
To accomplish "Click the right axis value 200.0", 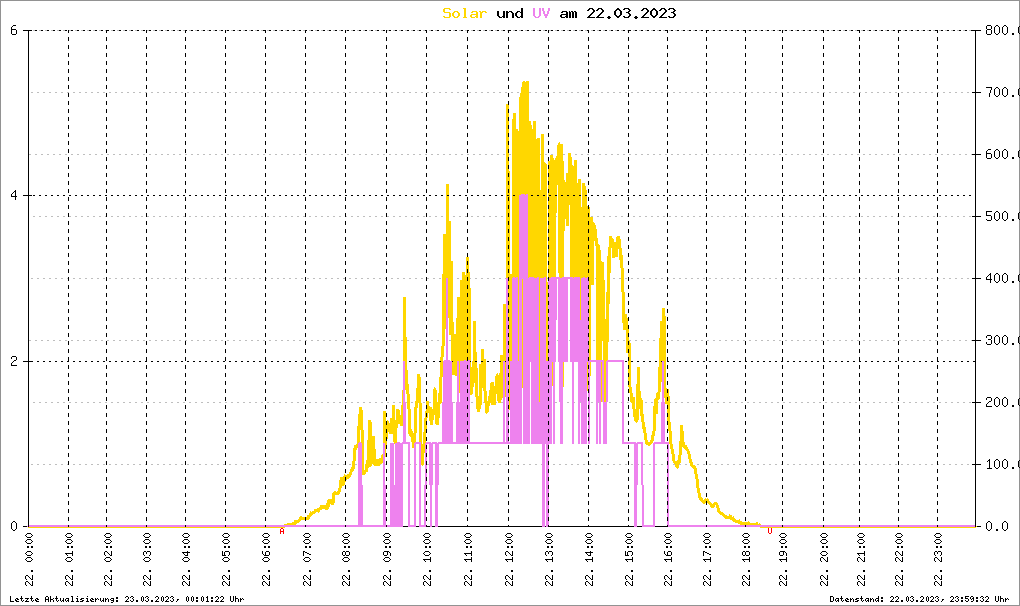I will click(1000, 402).
